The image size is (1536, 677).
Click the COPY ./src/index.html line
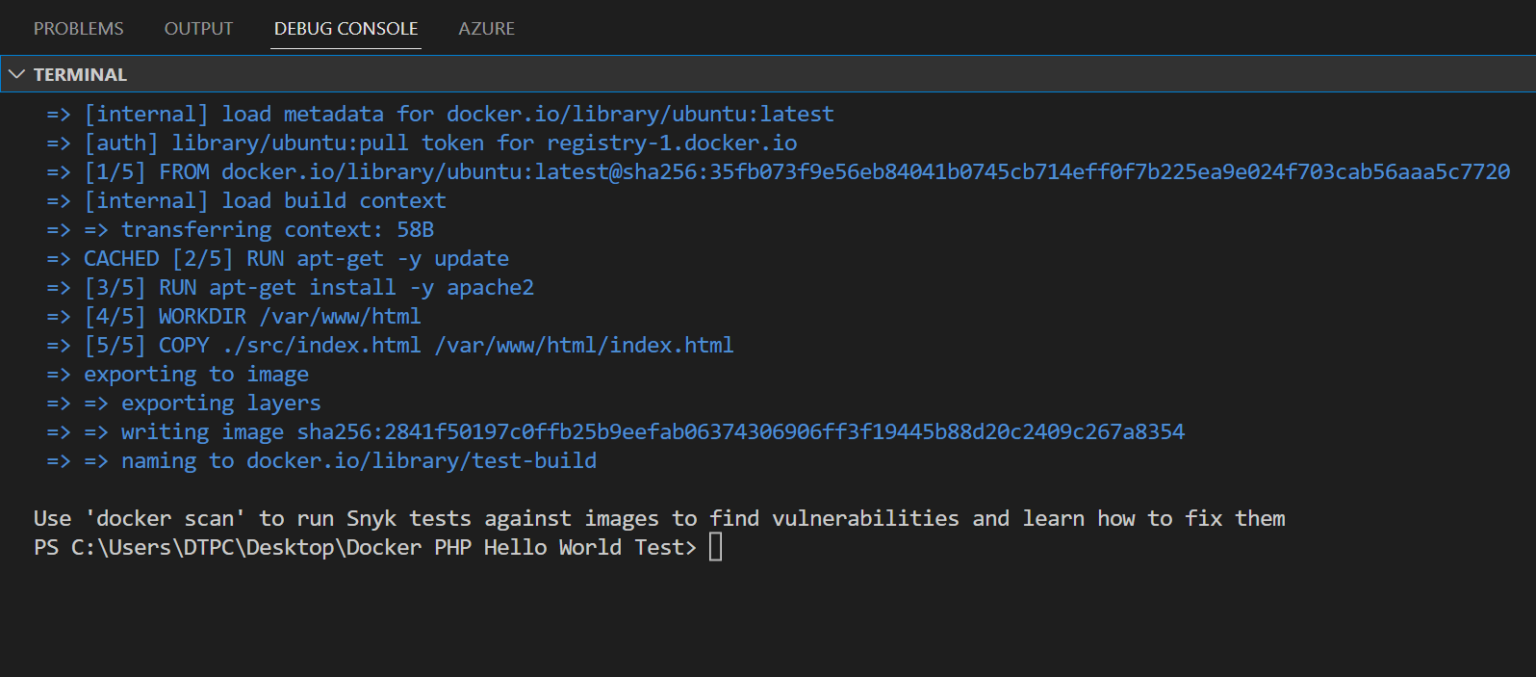coord(390,346)
